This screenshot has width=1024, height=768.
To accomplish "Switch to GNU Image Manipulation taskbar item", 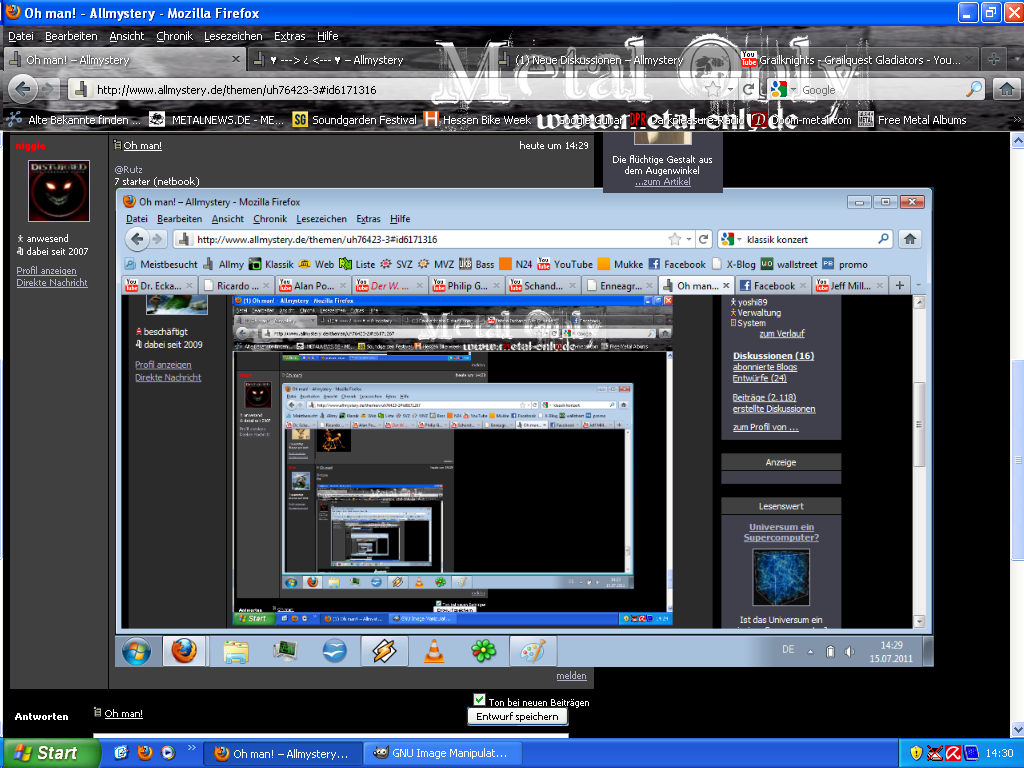I will point(442,753).
